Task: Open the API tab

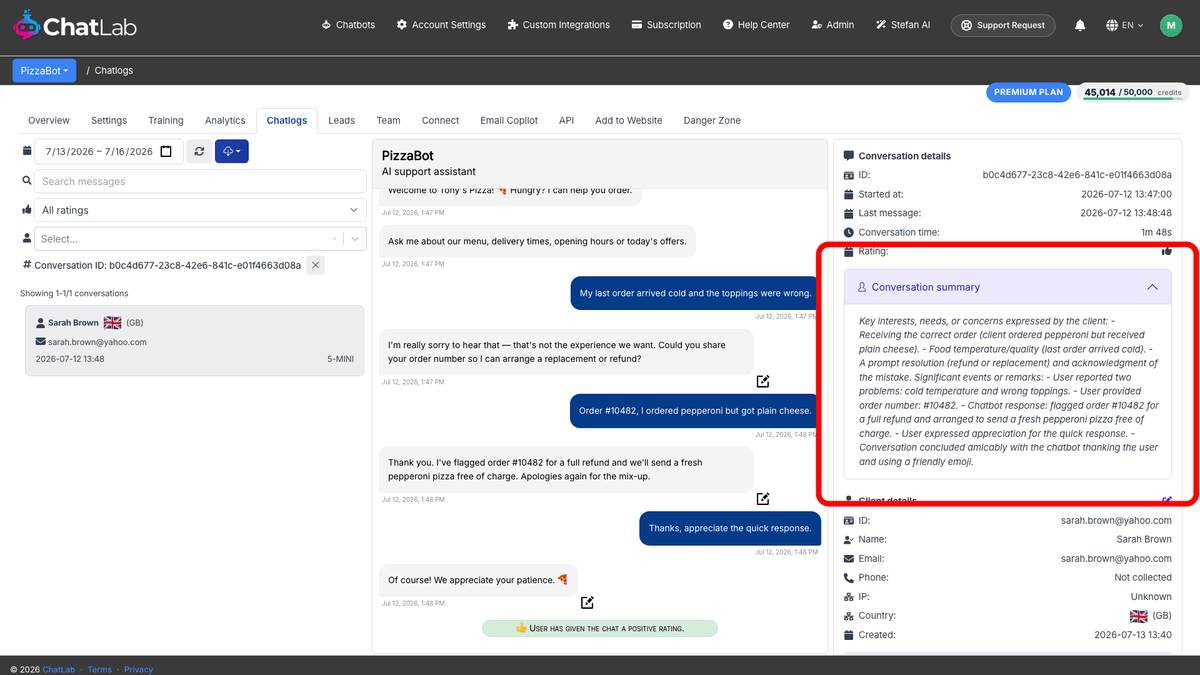Action: click(x=567, y=120)
